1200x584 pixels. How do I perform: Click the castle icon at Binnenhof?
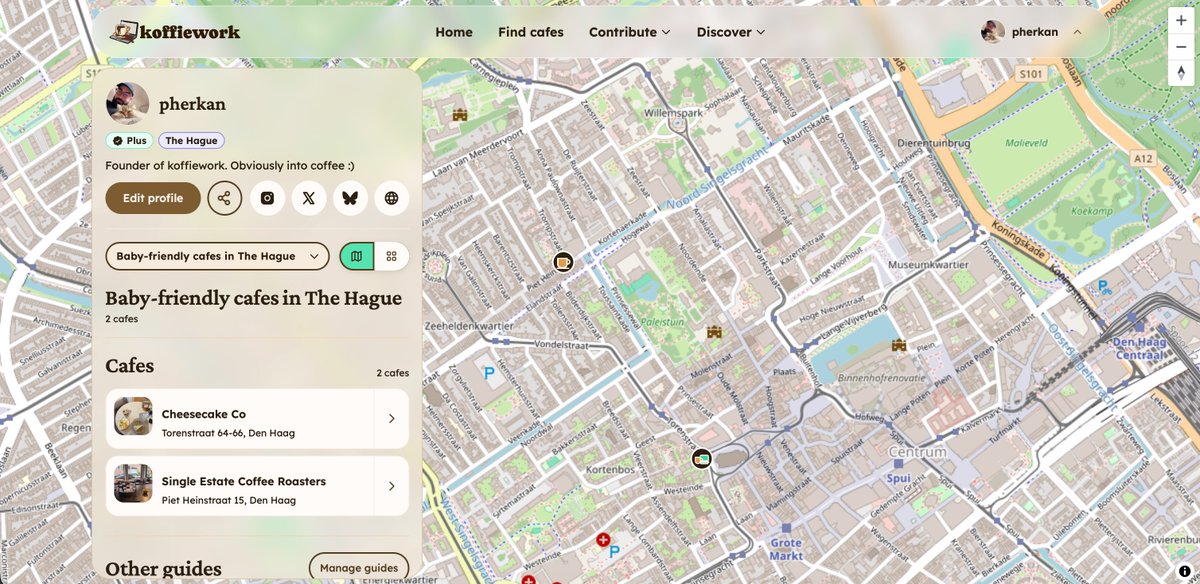pos(899,345)
